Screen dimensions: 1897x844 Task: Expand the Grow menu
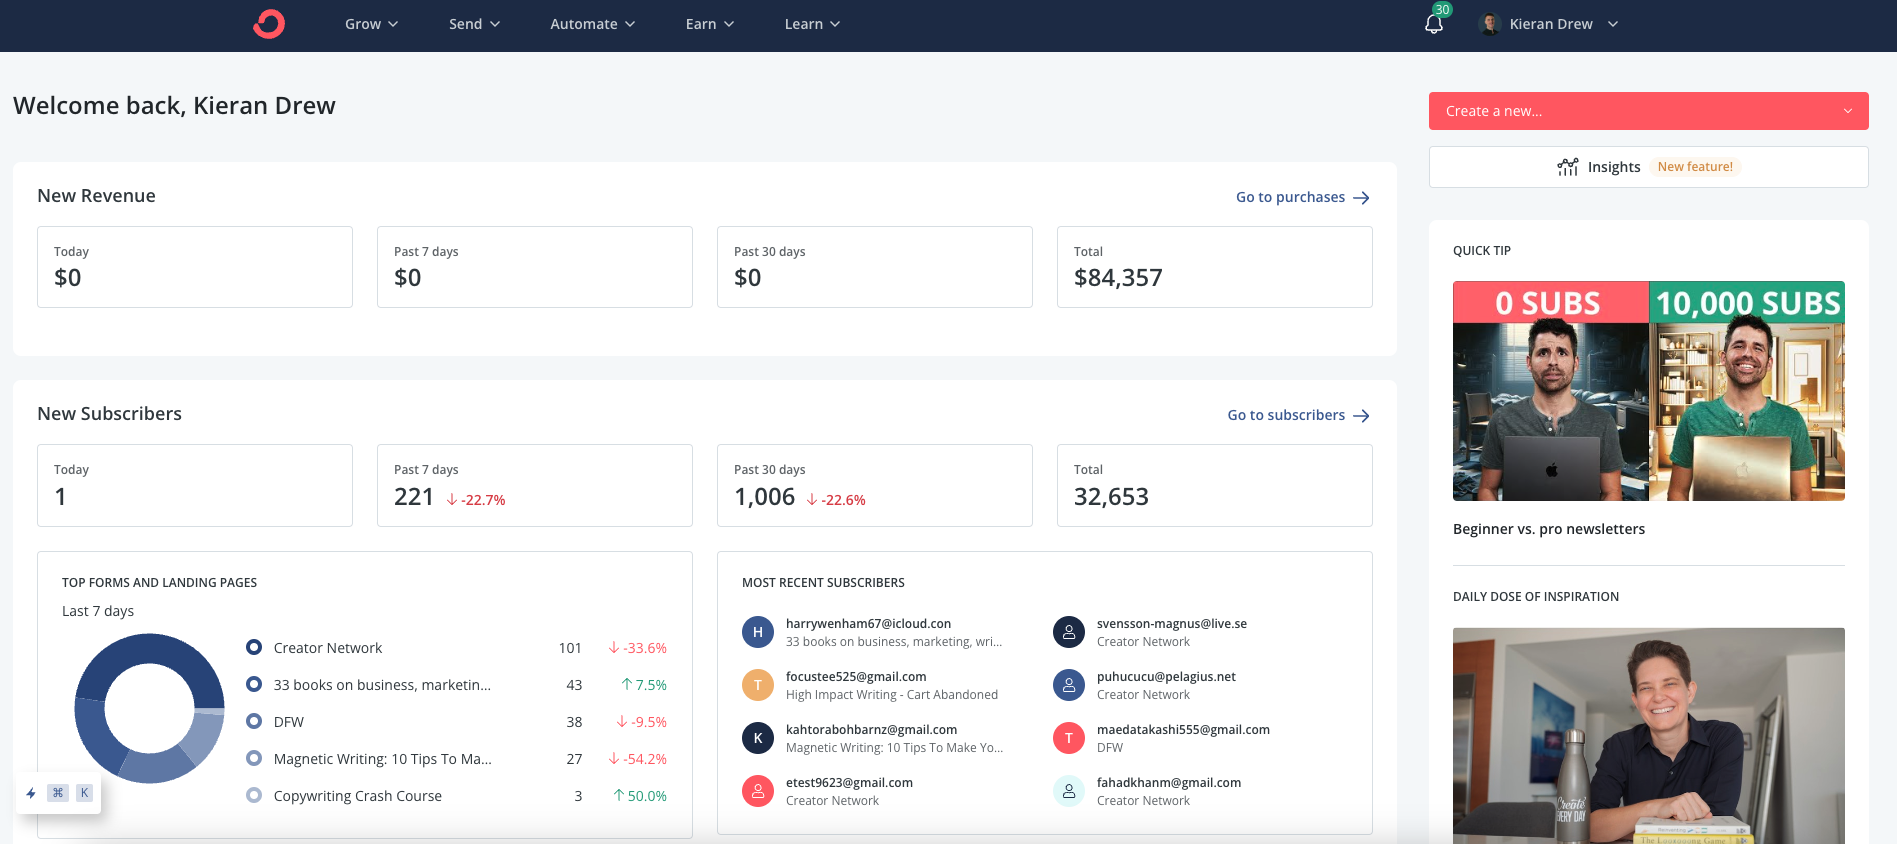(x=371, y=24)
